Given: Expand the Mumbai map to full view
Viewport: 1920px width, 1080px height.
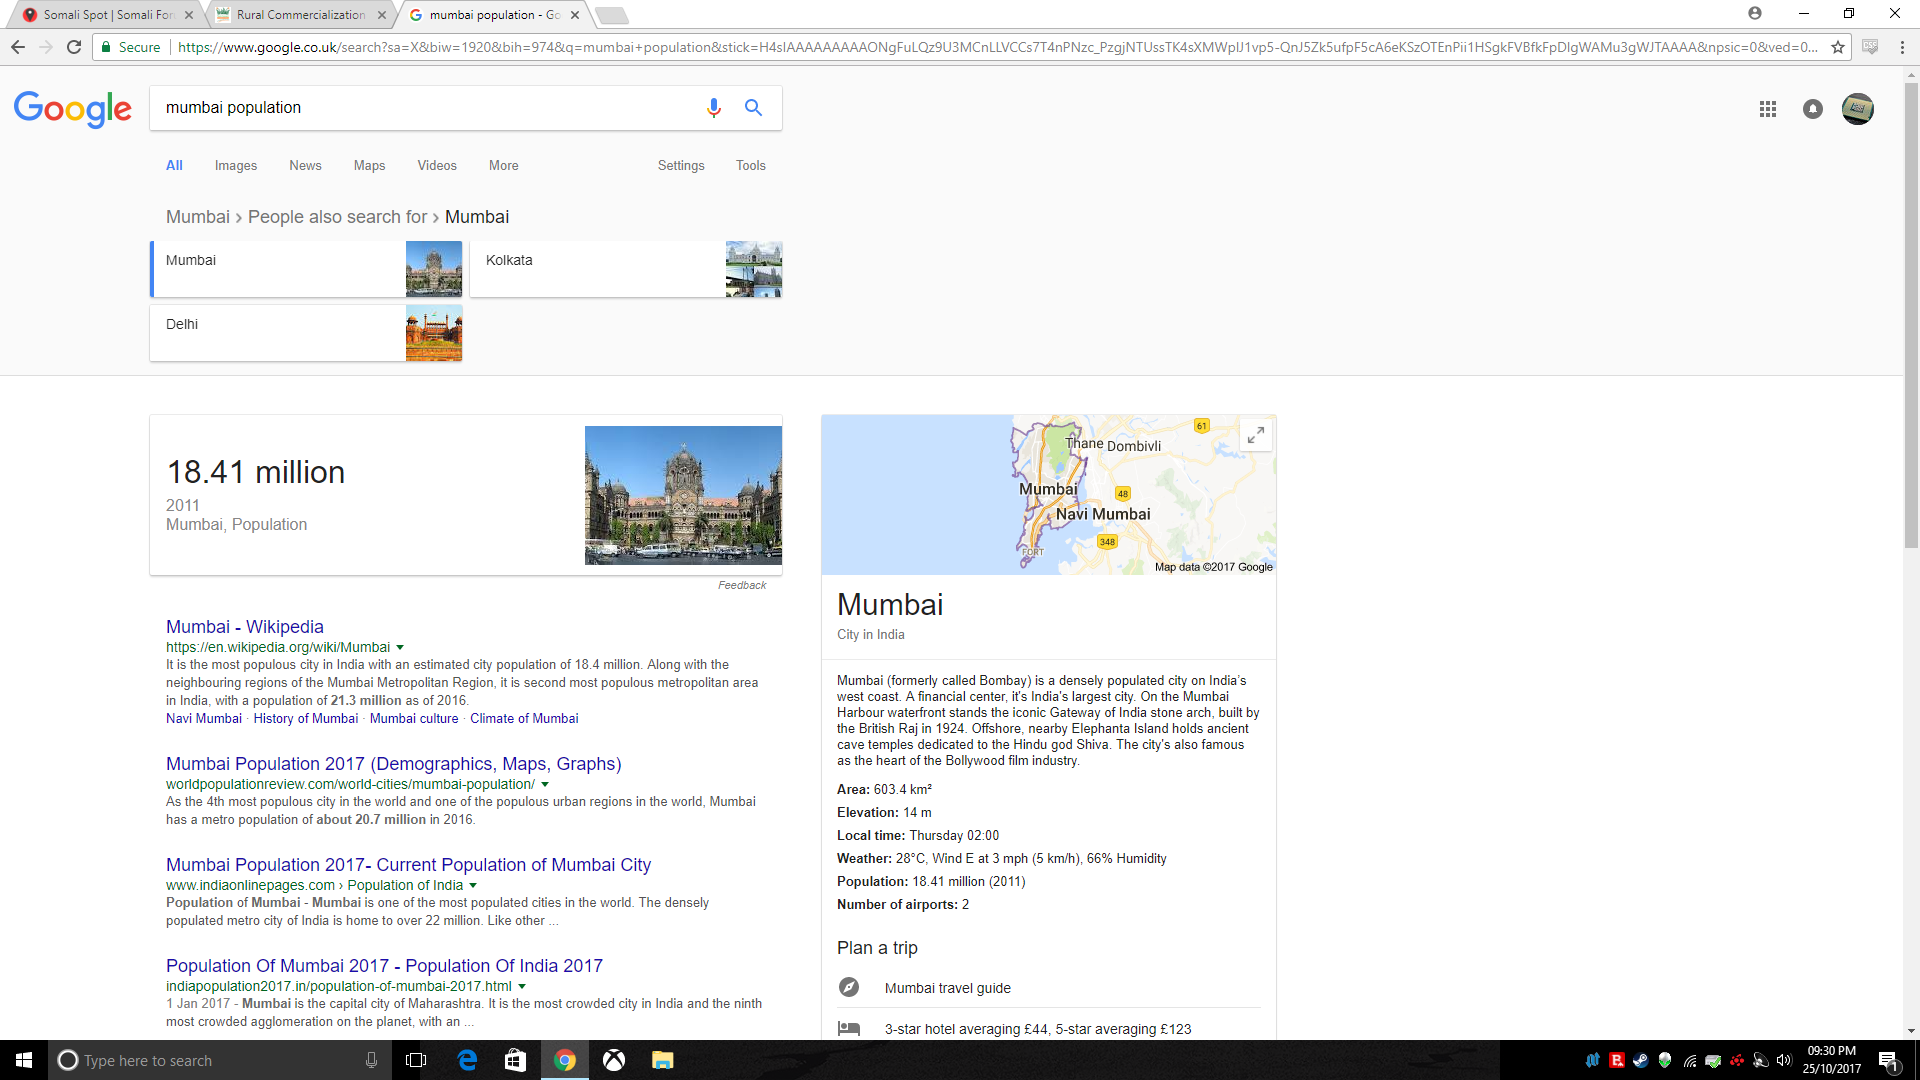Looking at the screenshot, I should (1256, 435).
